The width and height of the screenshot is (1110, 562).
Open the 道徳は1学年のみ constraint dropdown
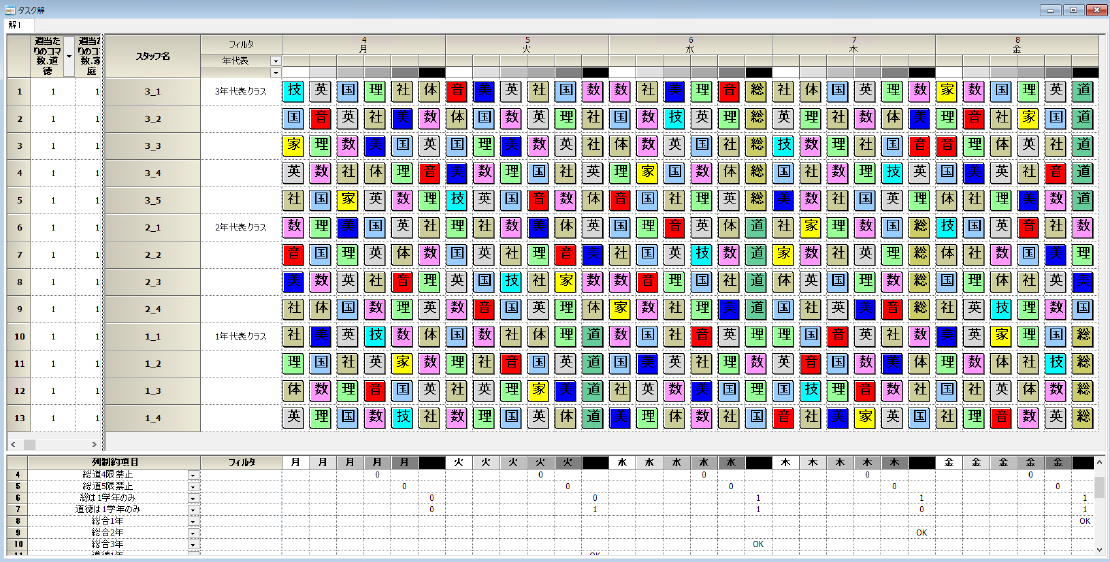[x=194, y=509]
